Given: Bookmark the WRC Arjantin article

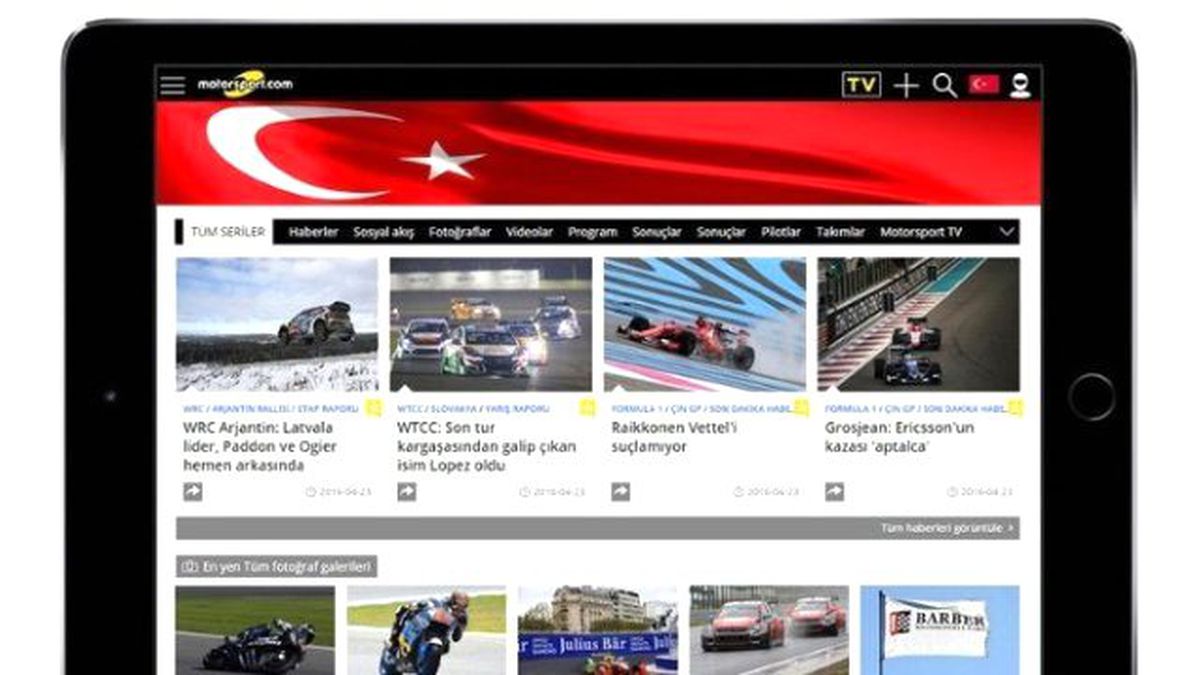Looking at the screenshot, I should pyautogui.click(x=373, y=408).
